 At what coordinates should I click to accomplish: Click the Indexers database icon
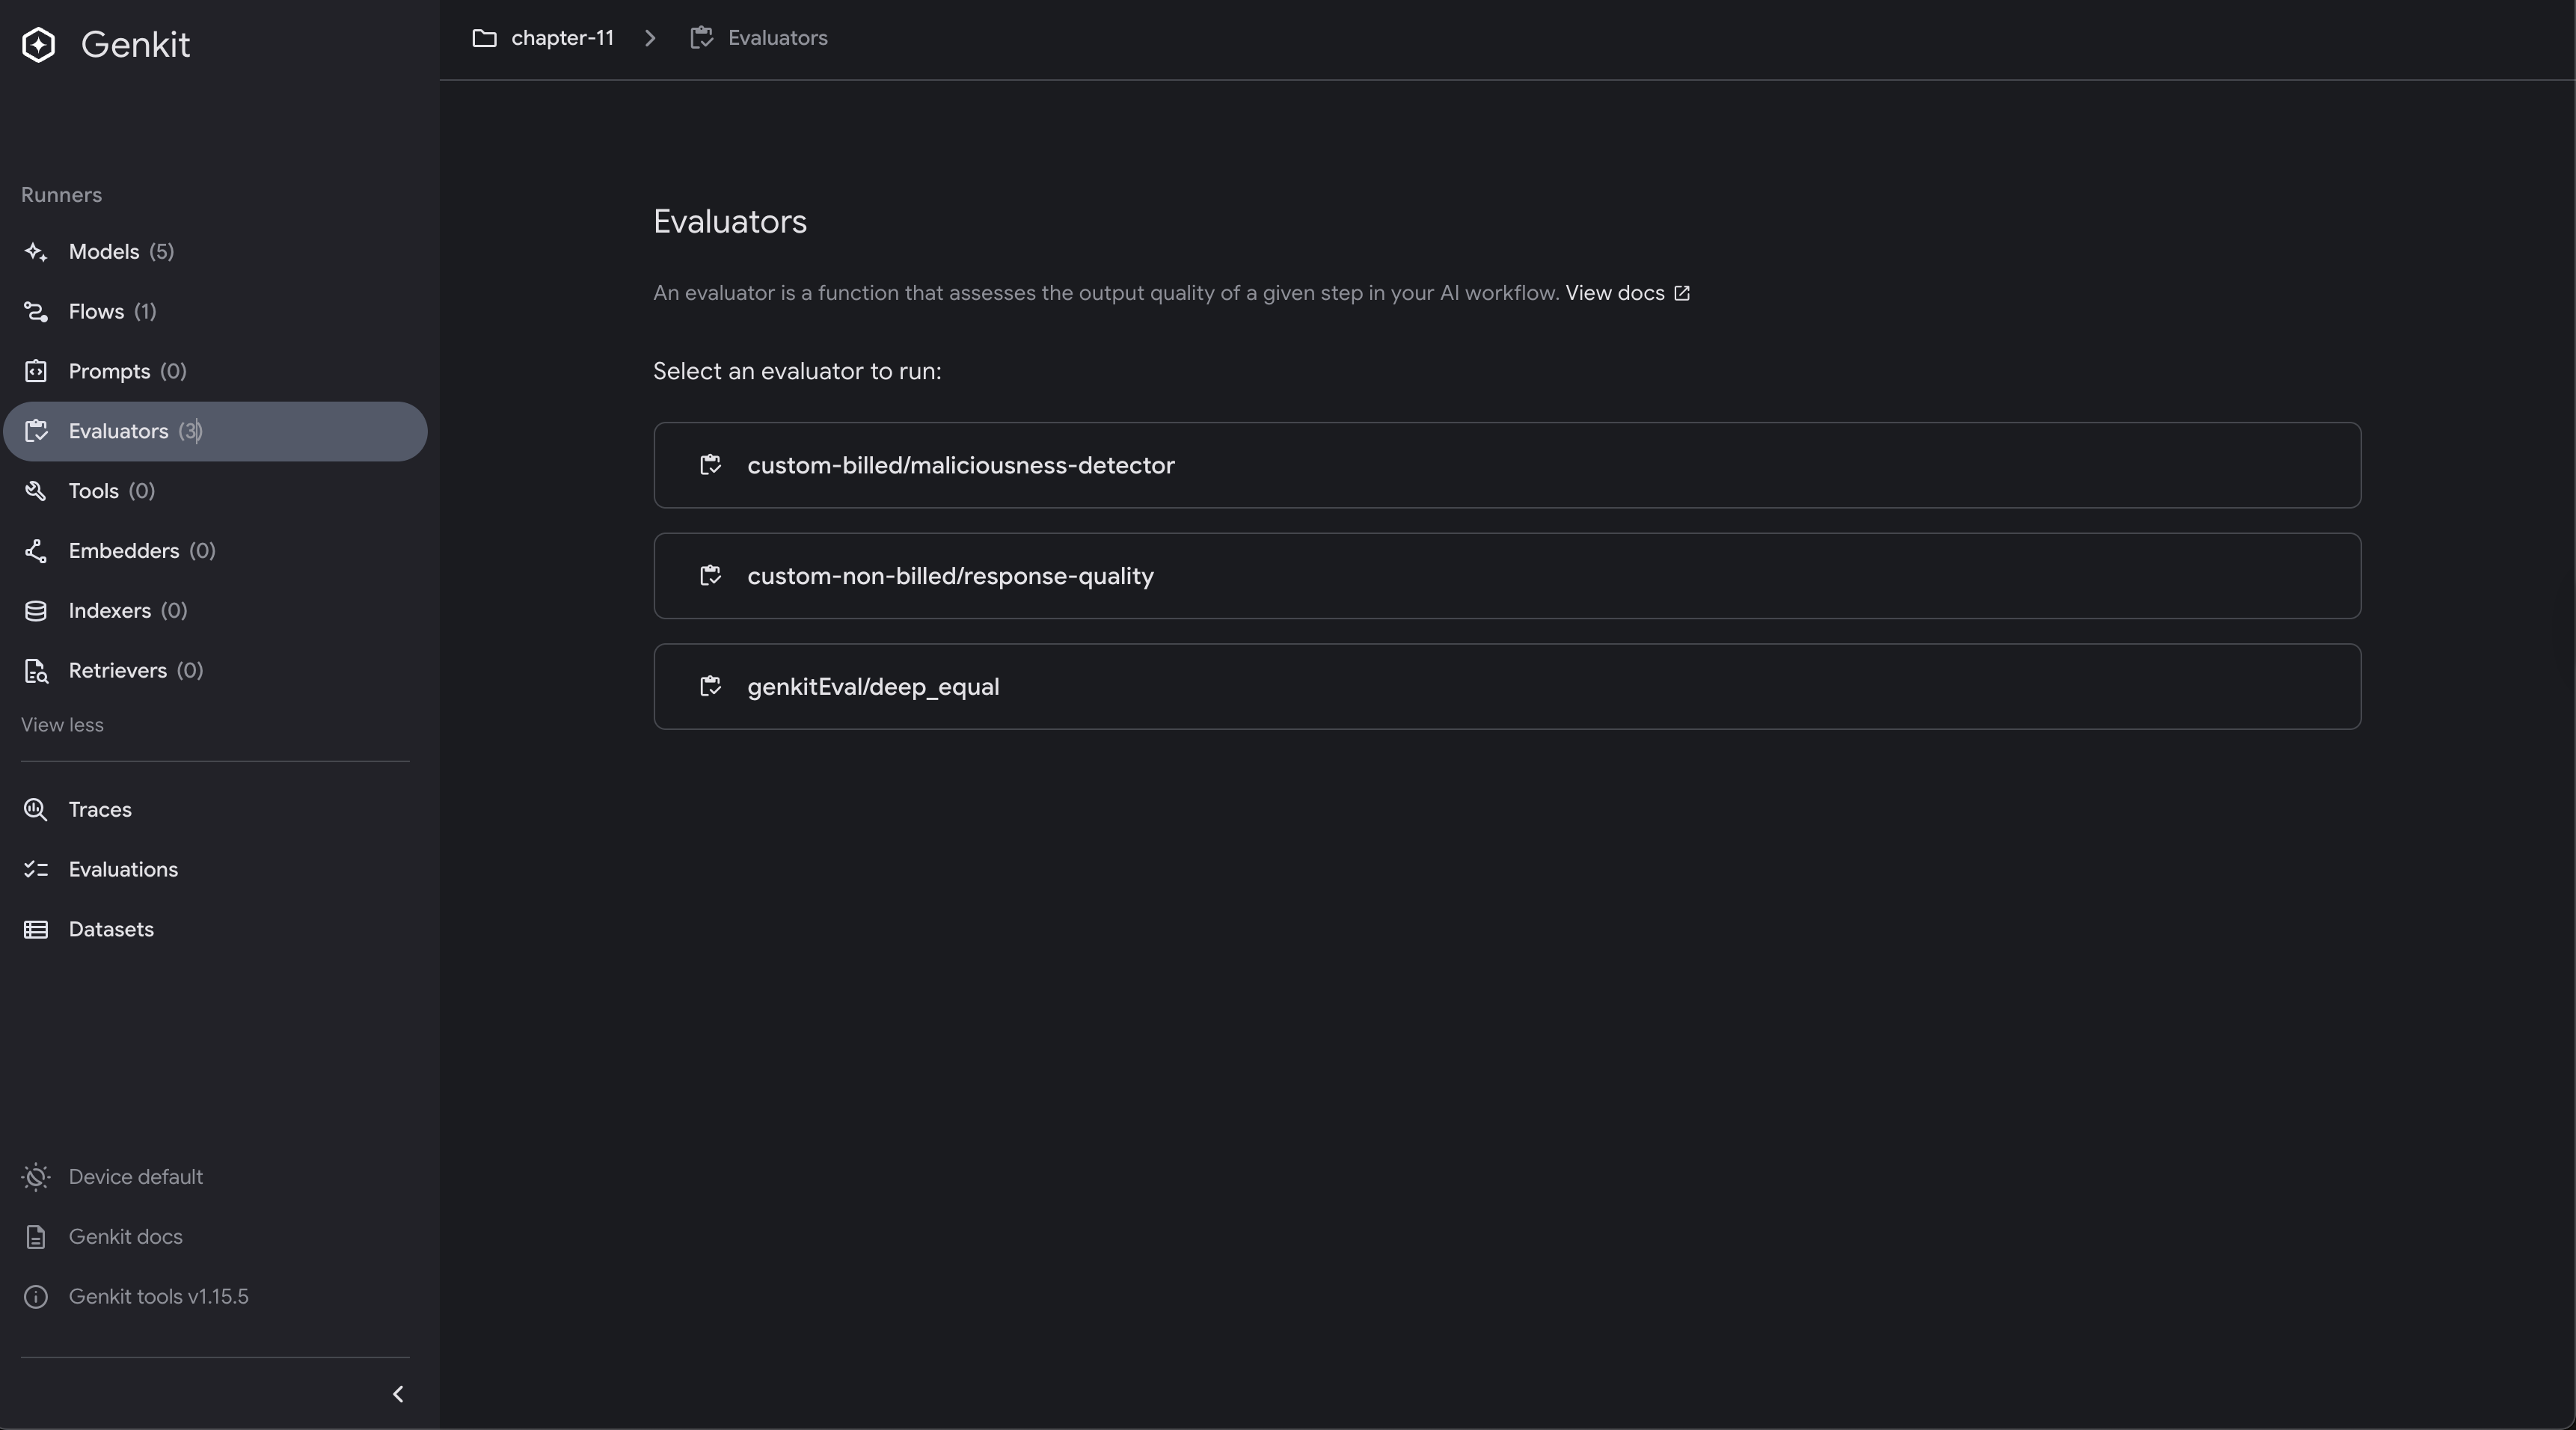click(x=36, y=611)
